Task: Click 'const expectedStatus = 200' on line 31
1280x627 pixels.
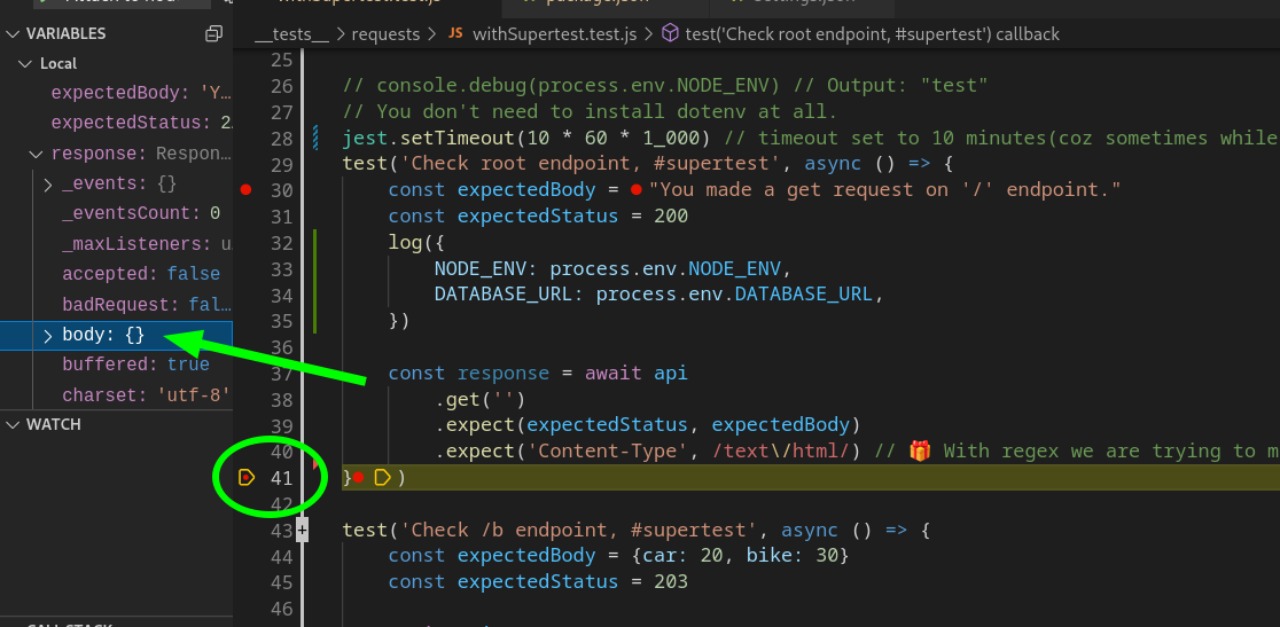Action: (x=538, y=216)
